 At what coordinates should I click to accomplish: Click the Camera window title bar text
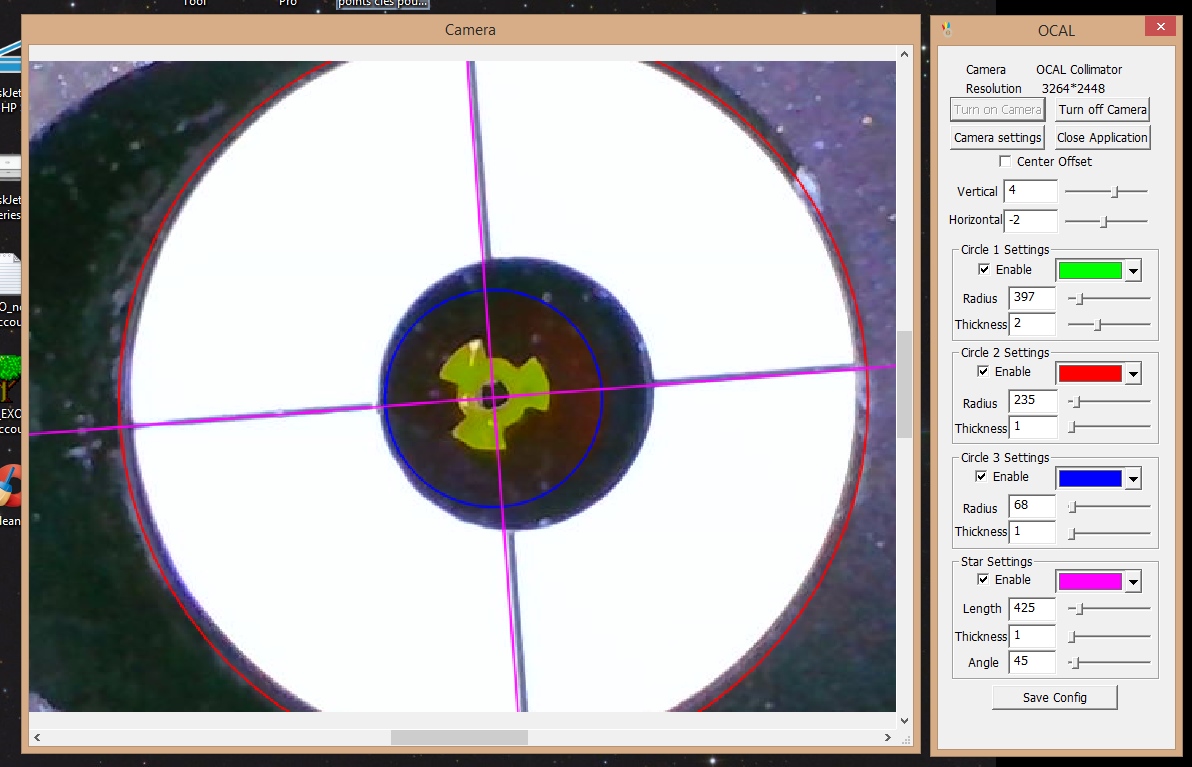click(x=470, y=30)
